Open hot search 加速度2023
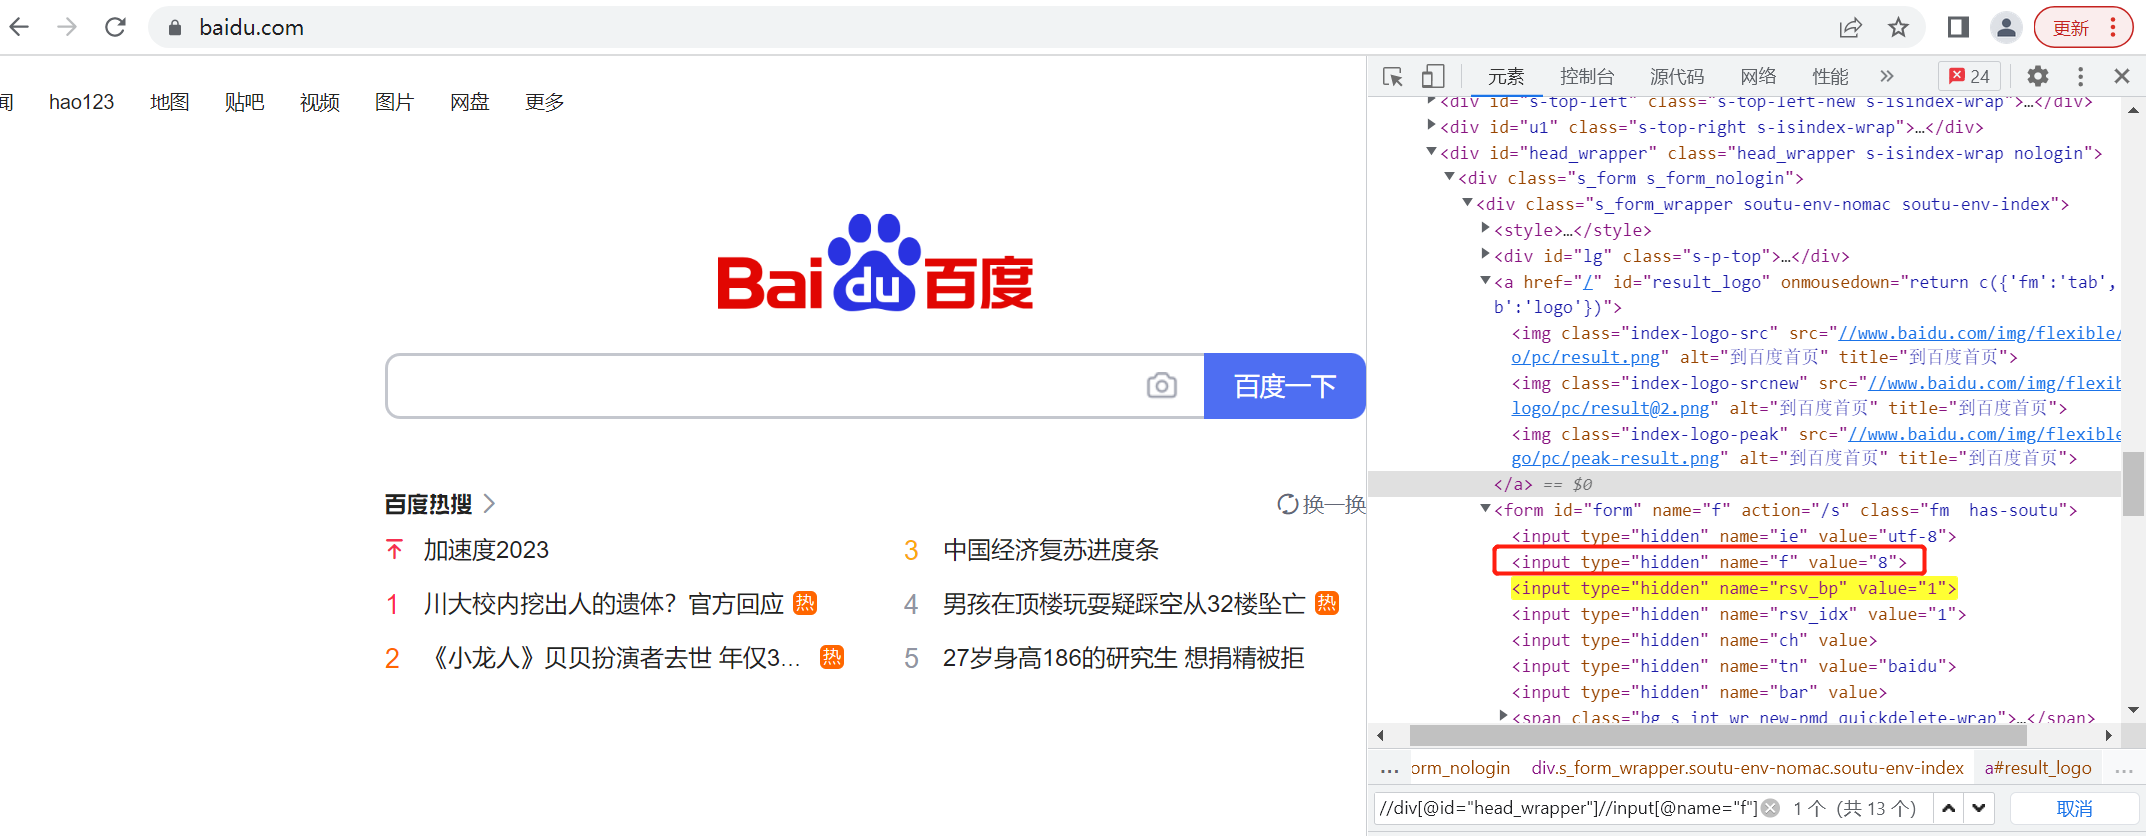Image resolution: width=2146 pixels, height=836 pixels. coord(486,550)
